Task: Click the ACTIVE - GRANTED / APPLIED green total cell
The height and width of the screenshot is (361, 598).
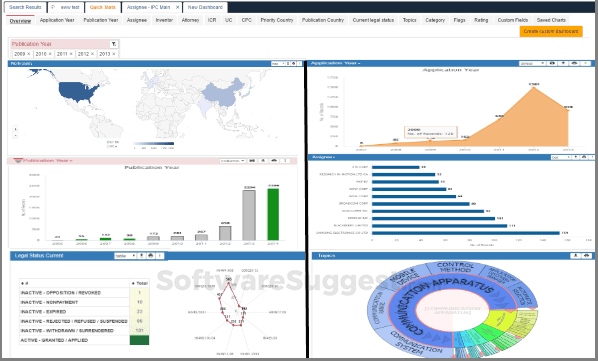Action: click(x=139, y=340)
